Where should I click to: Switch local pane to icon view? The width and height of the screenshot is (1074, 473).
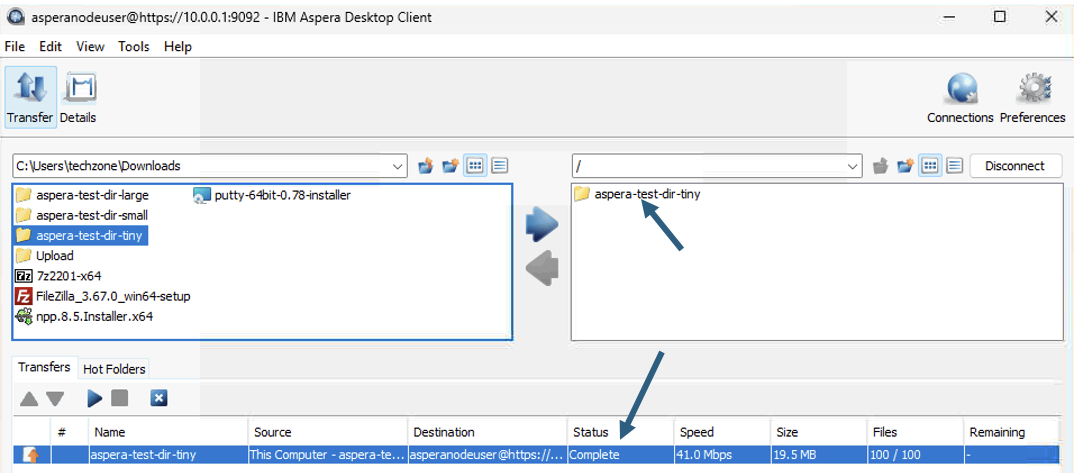(474, 166)
